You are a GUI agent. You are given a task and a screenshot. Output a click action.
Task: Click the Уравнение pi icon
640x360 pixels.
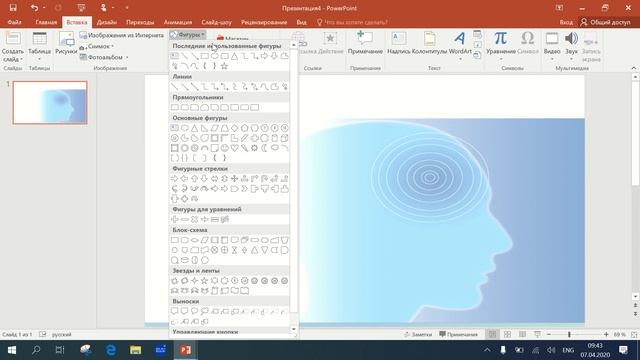[501, 38]
